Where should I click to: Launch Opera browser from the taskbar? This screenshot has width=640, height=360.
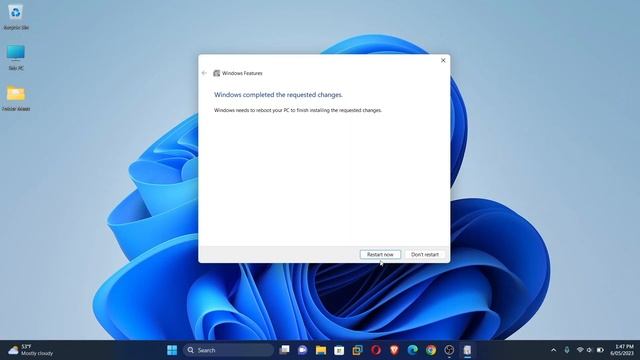click(x=376, y=350)
